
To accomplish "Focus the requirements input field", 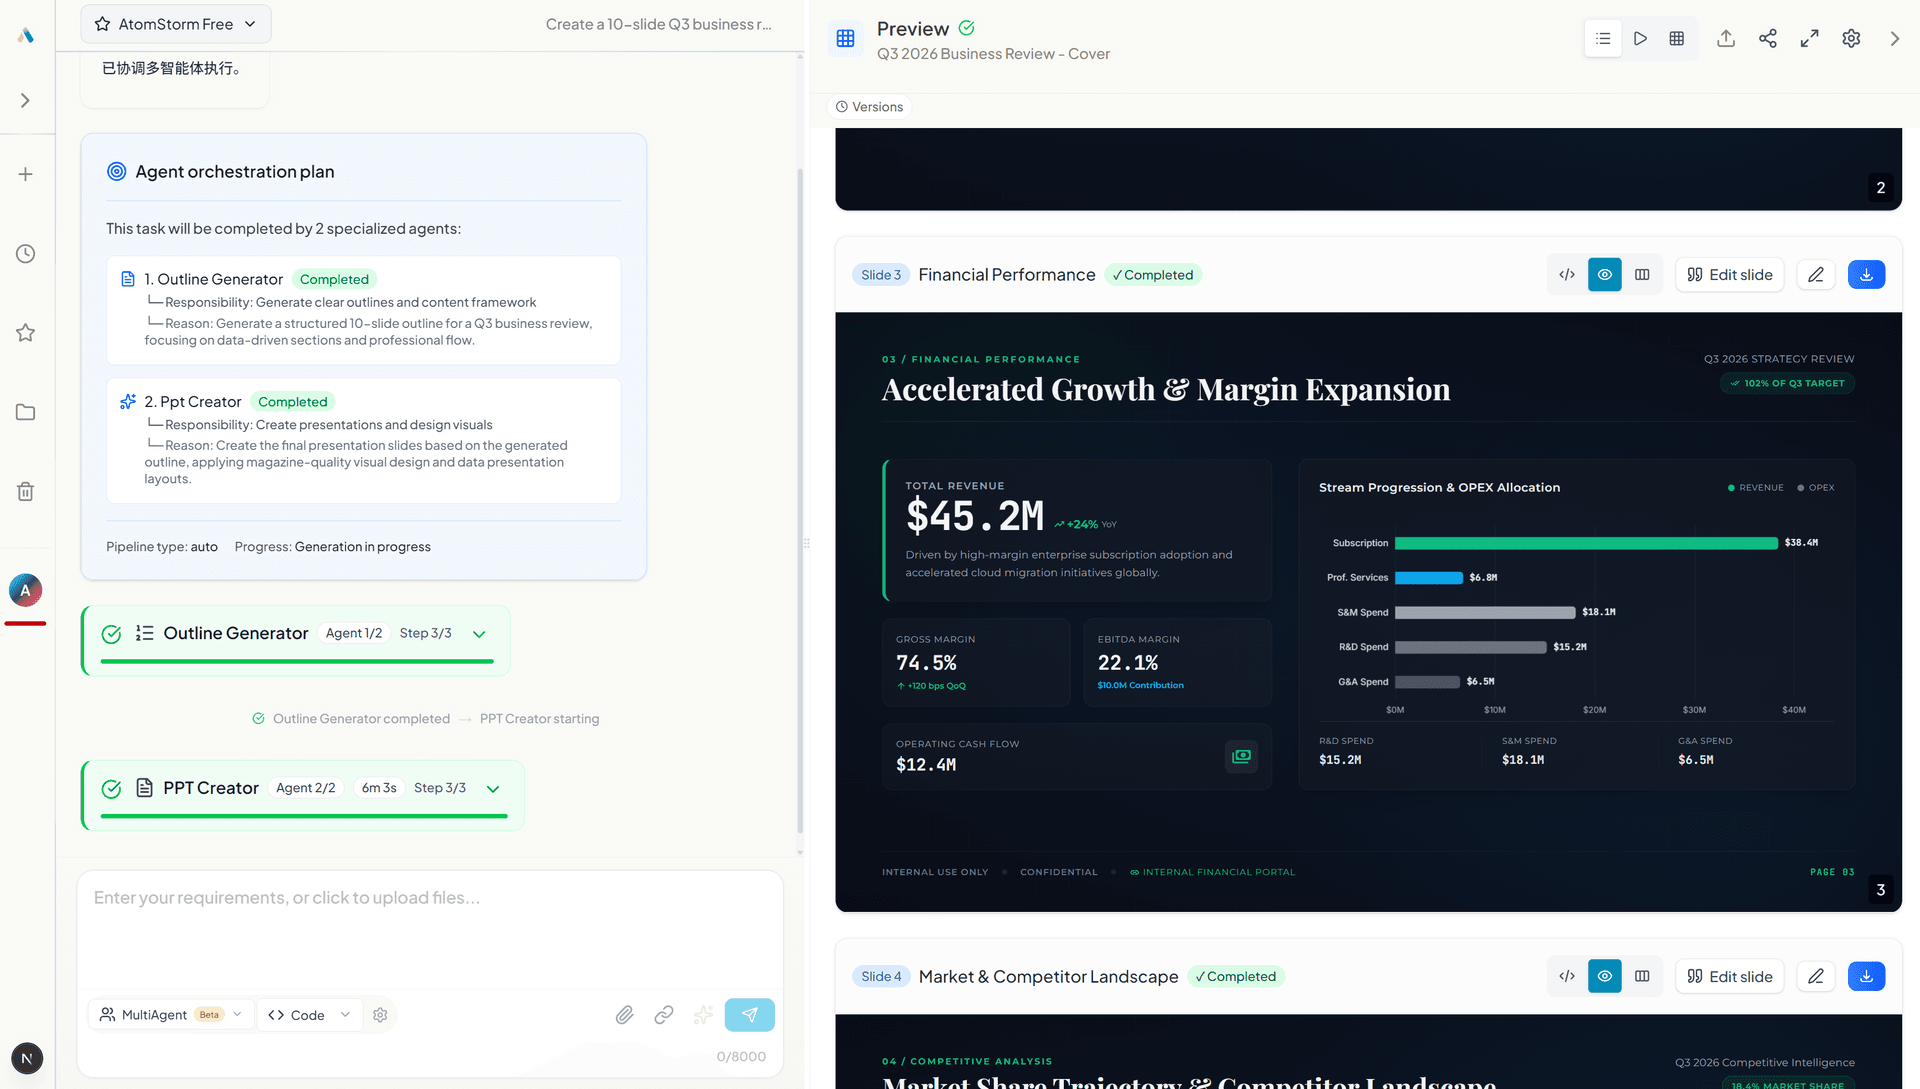I will tap(430, 930).
